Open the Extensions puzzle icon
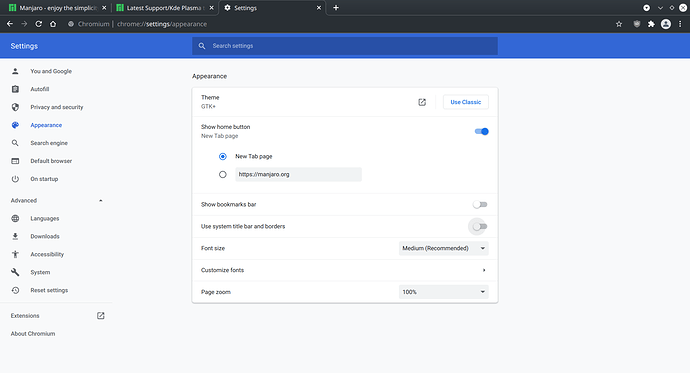 (651, 24)
